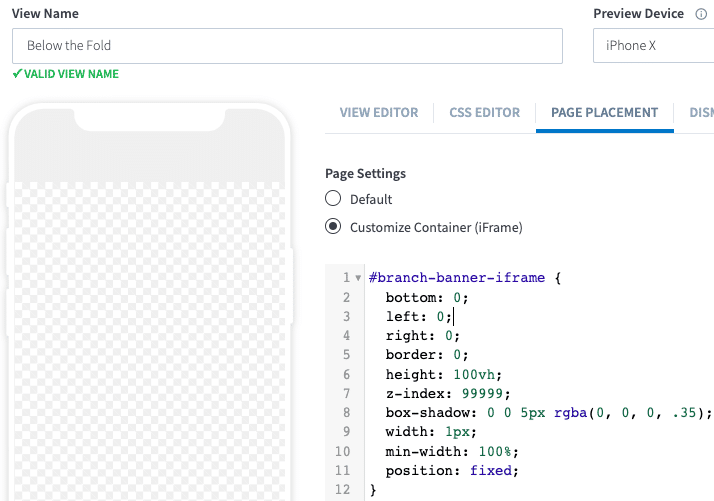Open the CSS Editor tab
The height and width of the screenshot is (501, 714).
tap(485, 113)
